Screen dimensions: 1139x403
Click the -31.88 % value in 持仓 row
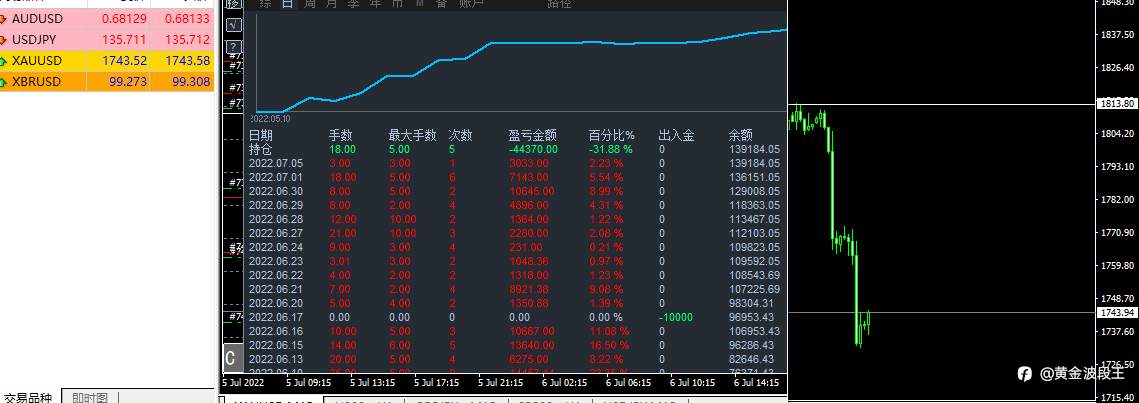[610, 150]
